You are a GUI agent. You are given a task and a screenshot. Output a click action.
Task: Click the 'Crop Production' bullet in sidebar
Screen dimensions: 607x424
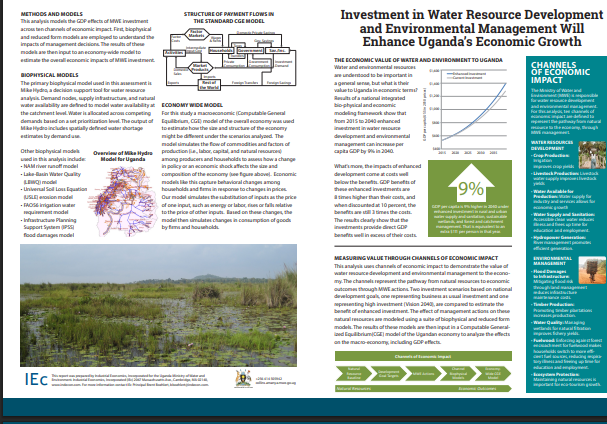pos(554,161)
